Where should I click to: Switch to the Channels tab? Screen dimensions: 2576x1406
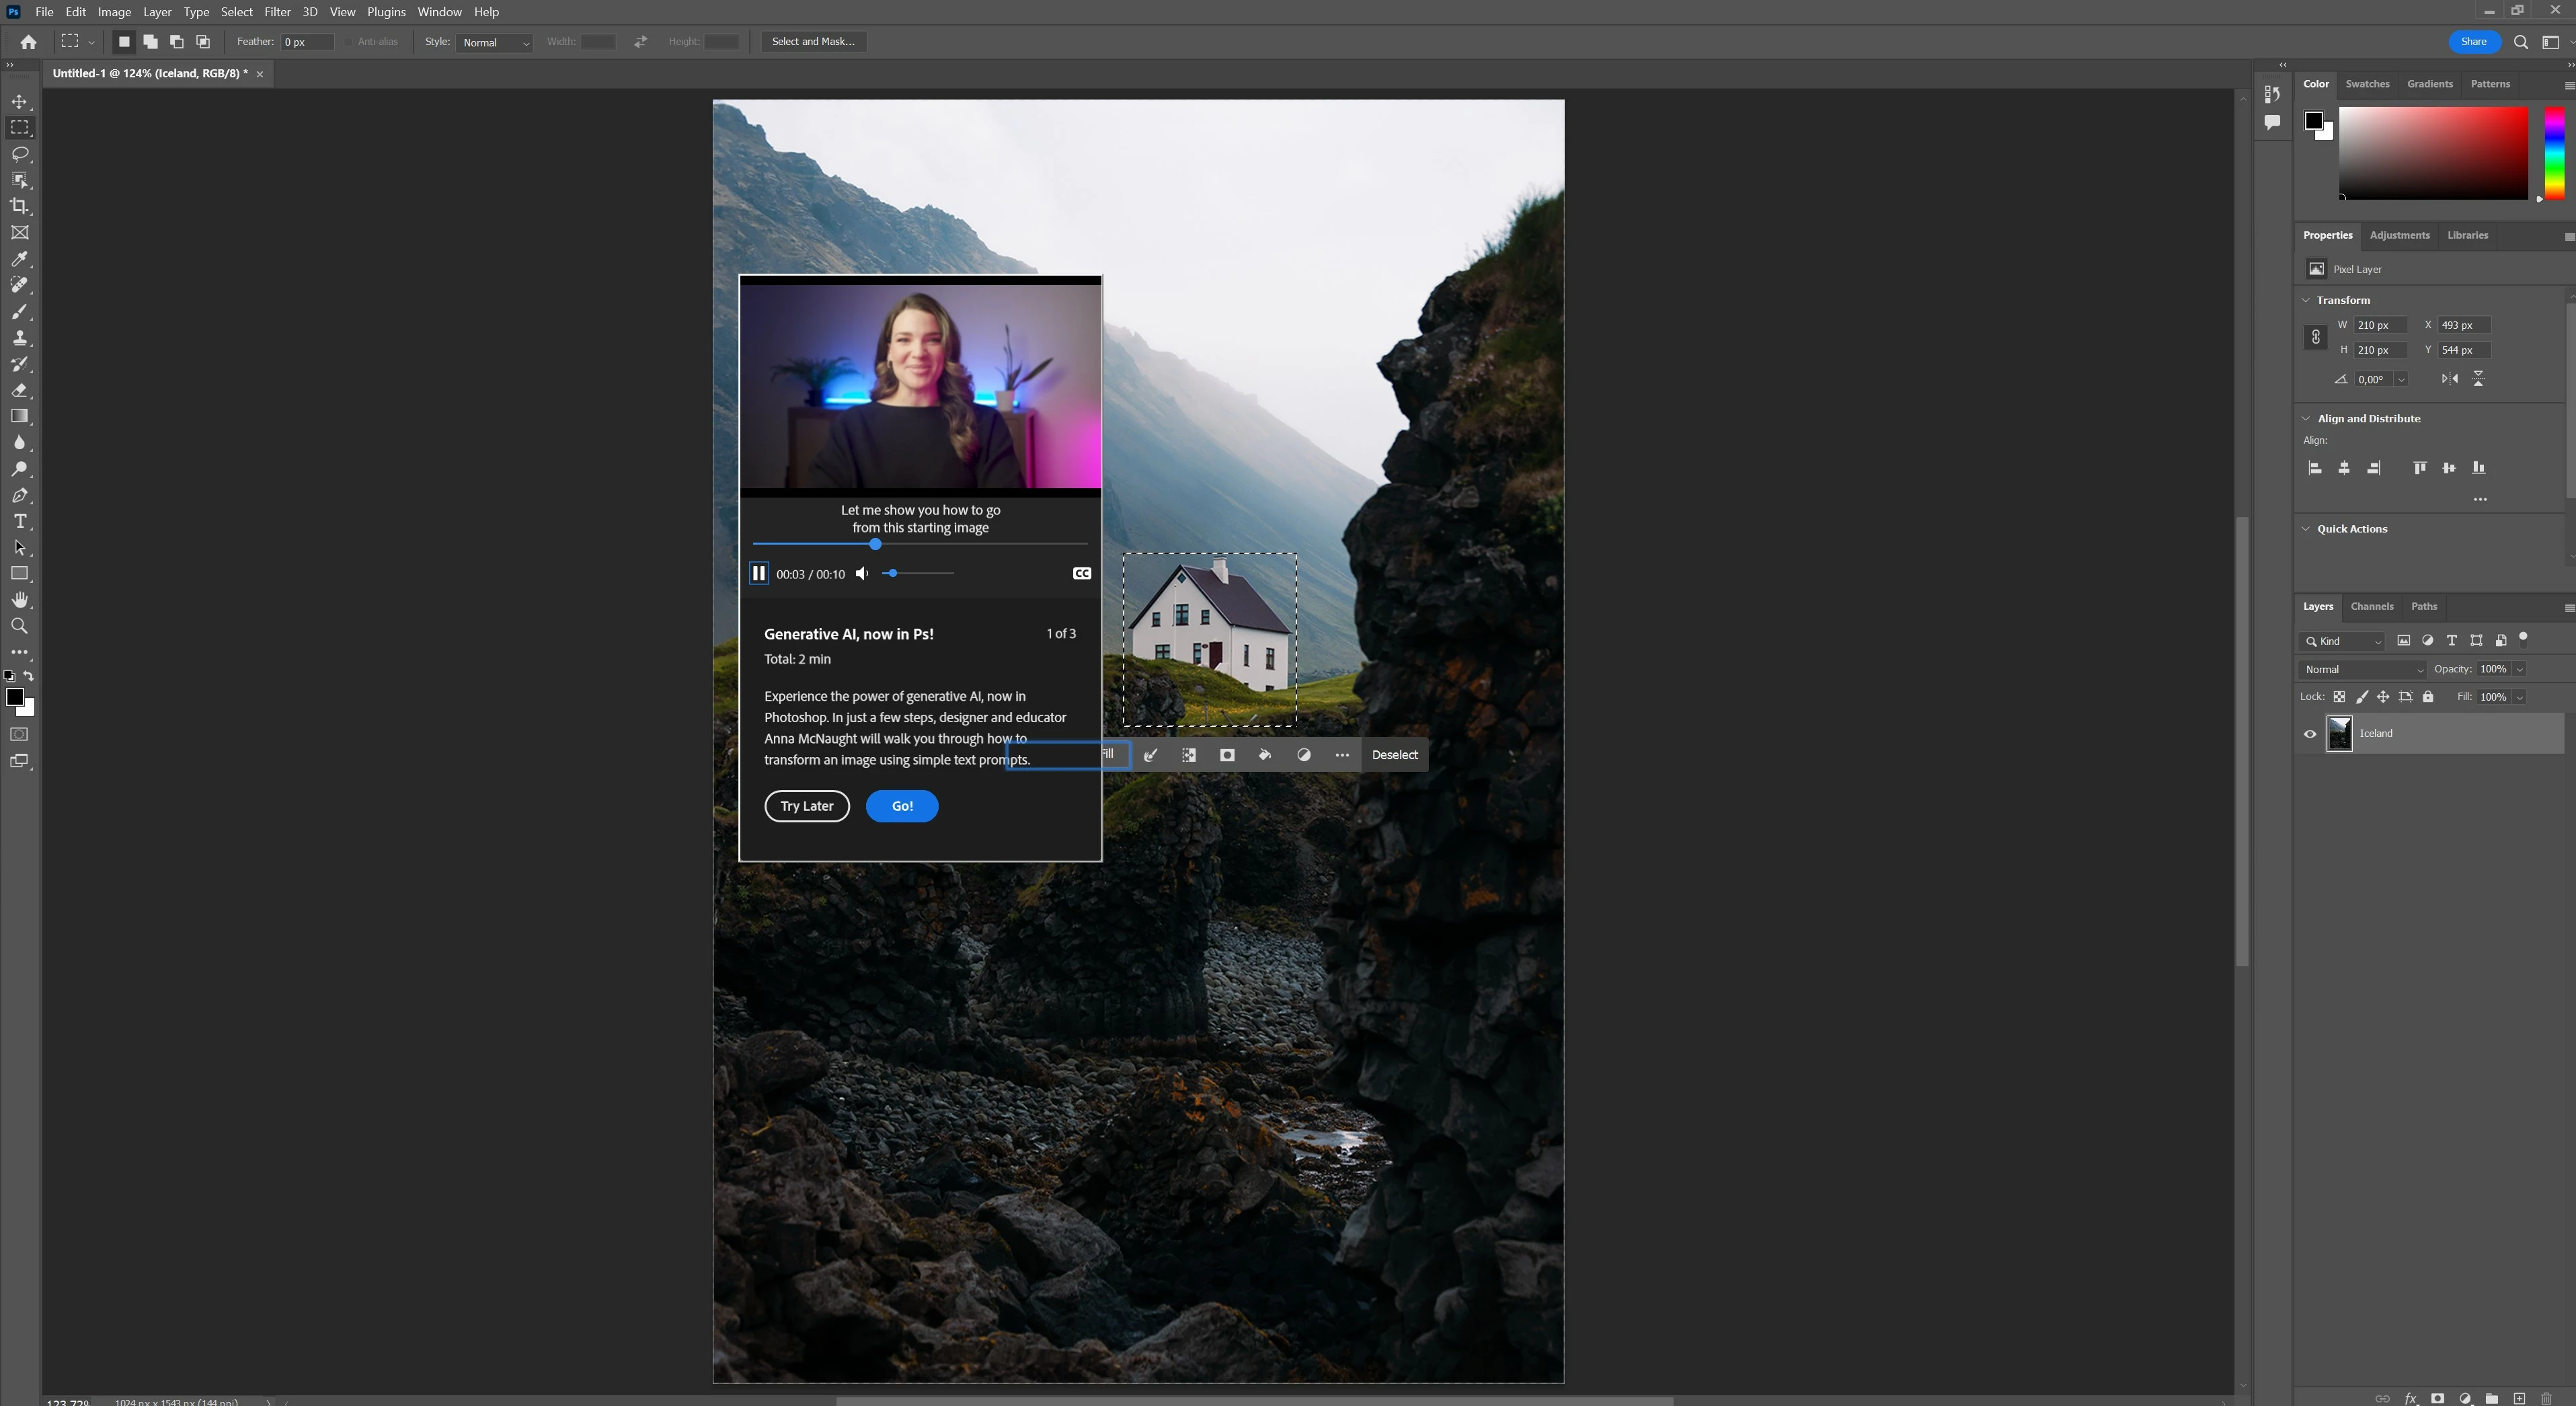tap(2371, 606)
